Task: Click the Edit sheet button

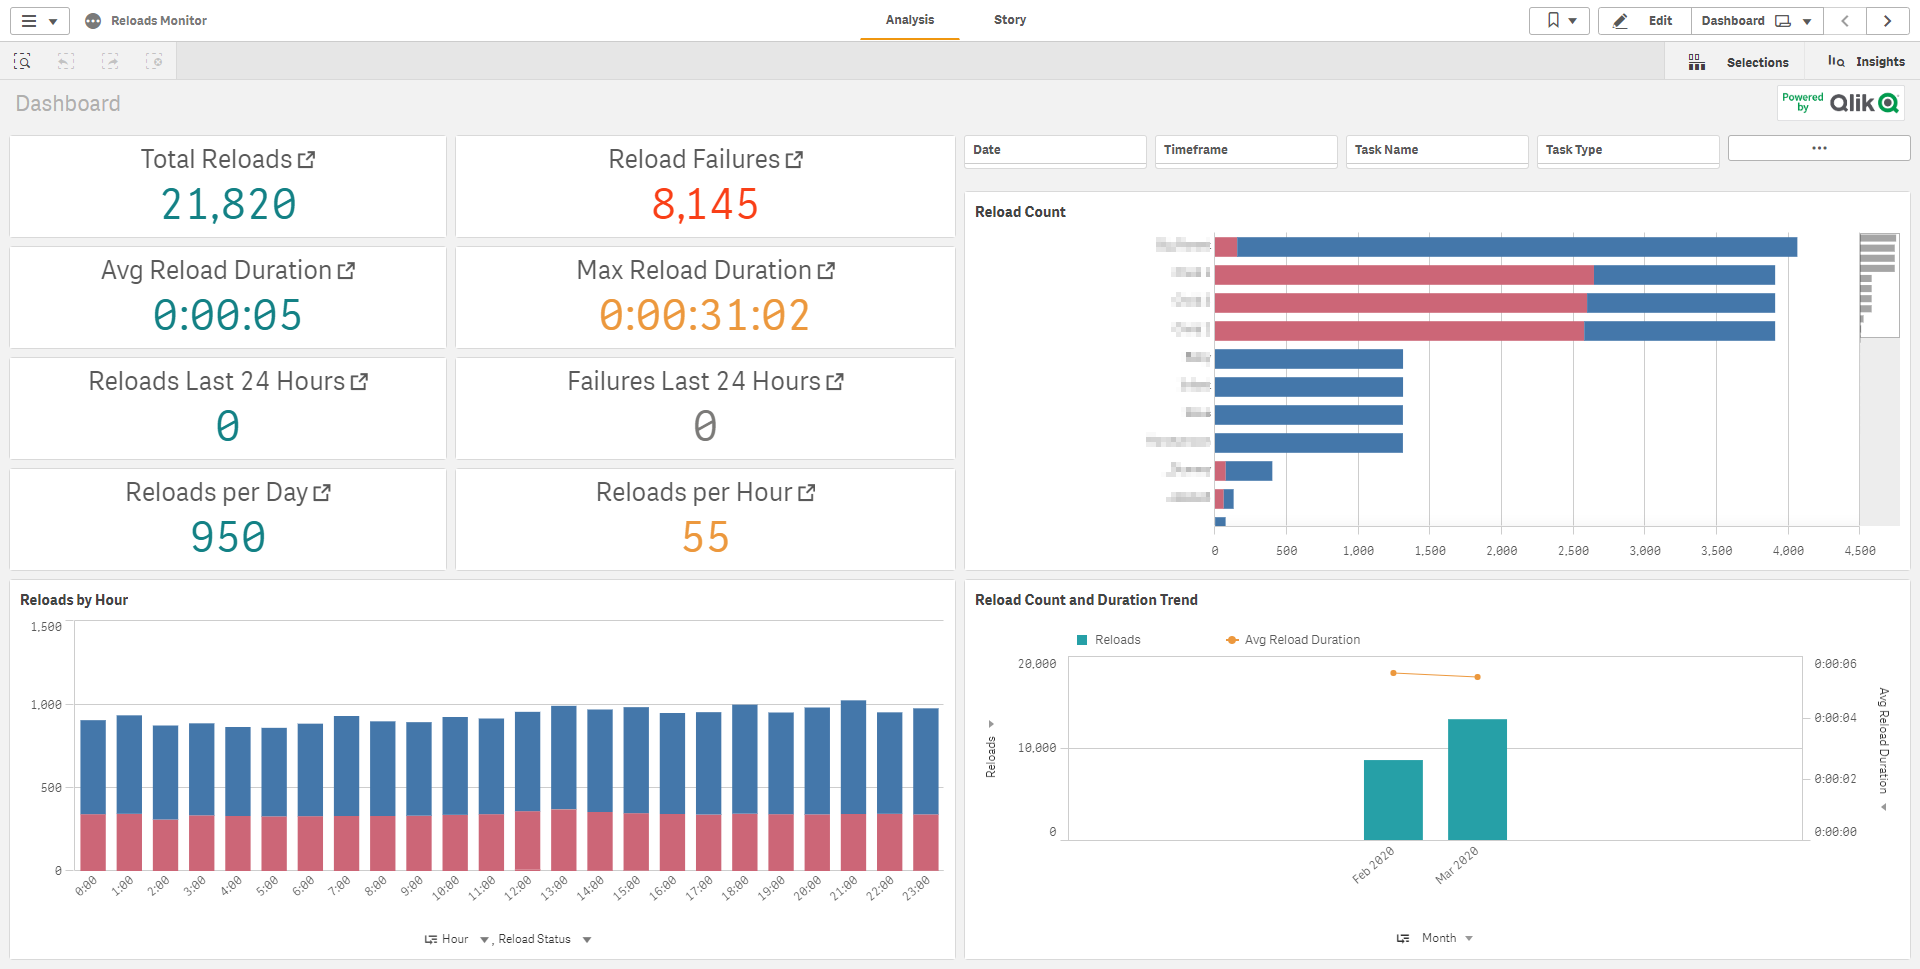Action: (x=1645, y=21)
